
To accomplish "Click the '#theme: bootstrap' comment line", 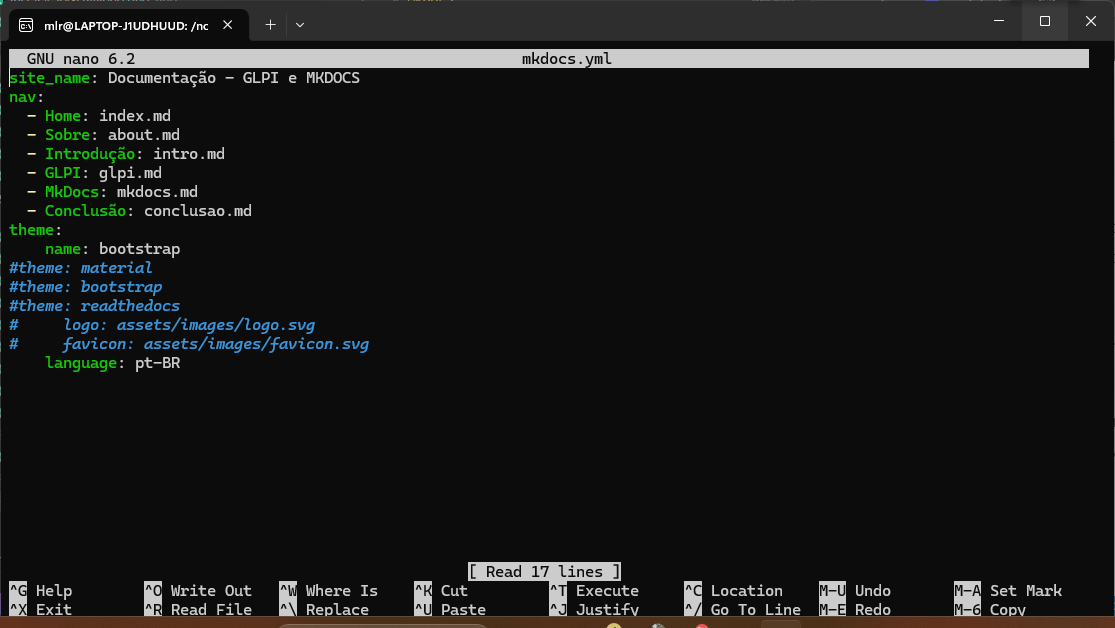I will point(85,287).
